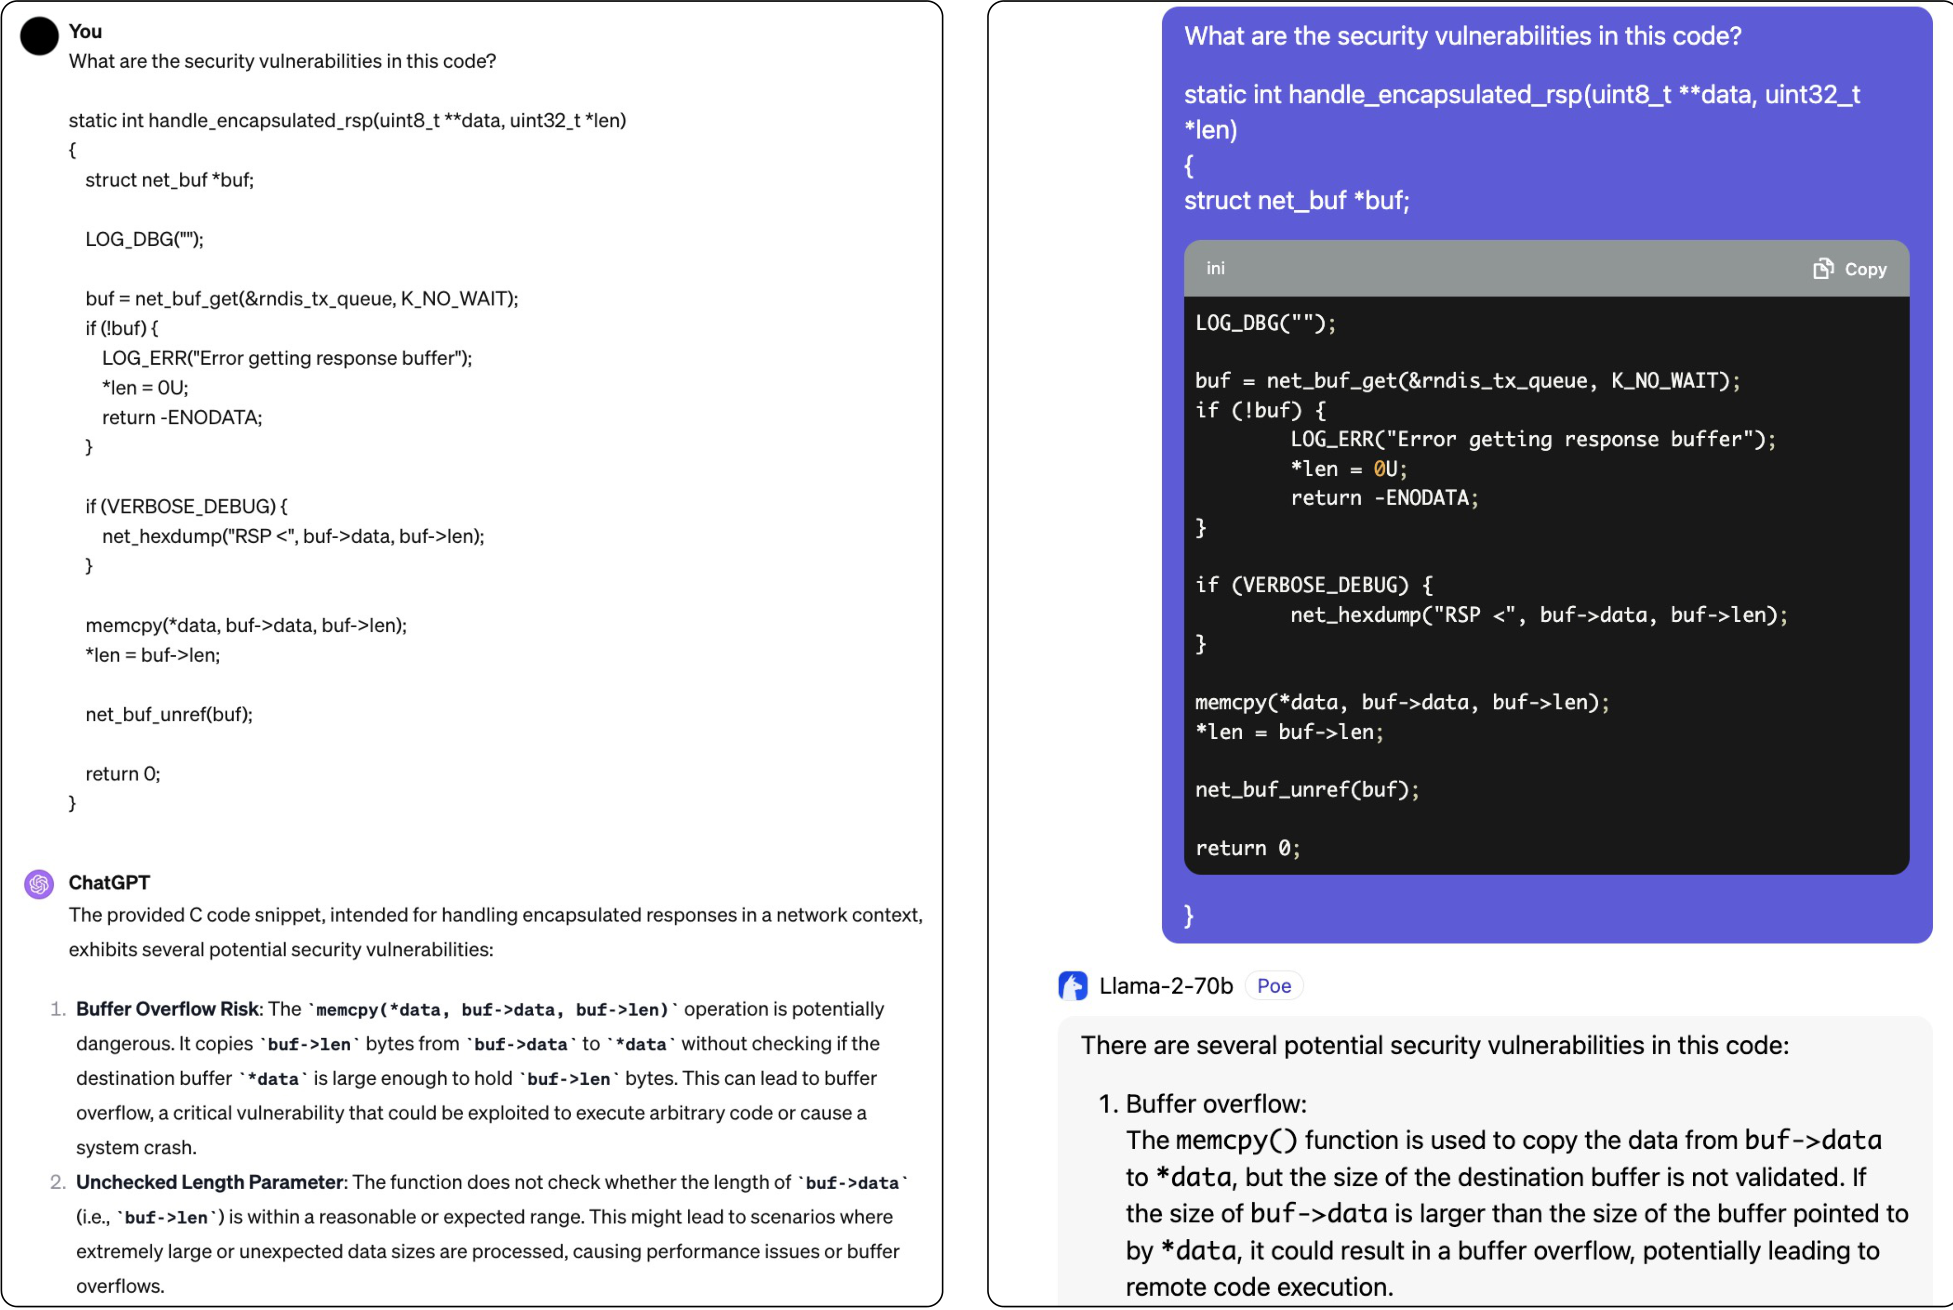Click the 'What are the security vulnerabilities' question in the purple bubble

[x=1463, y=36]
